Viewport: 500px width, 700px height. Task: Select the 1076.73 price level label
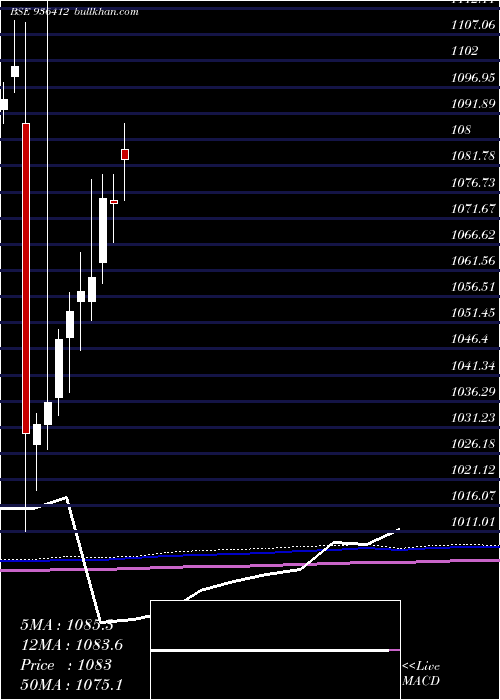tap(473, 182)
